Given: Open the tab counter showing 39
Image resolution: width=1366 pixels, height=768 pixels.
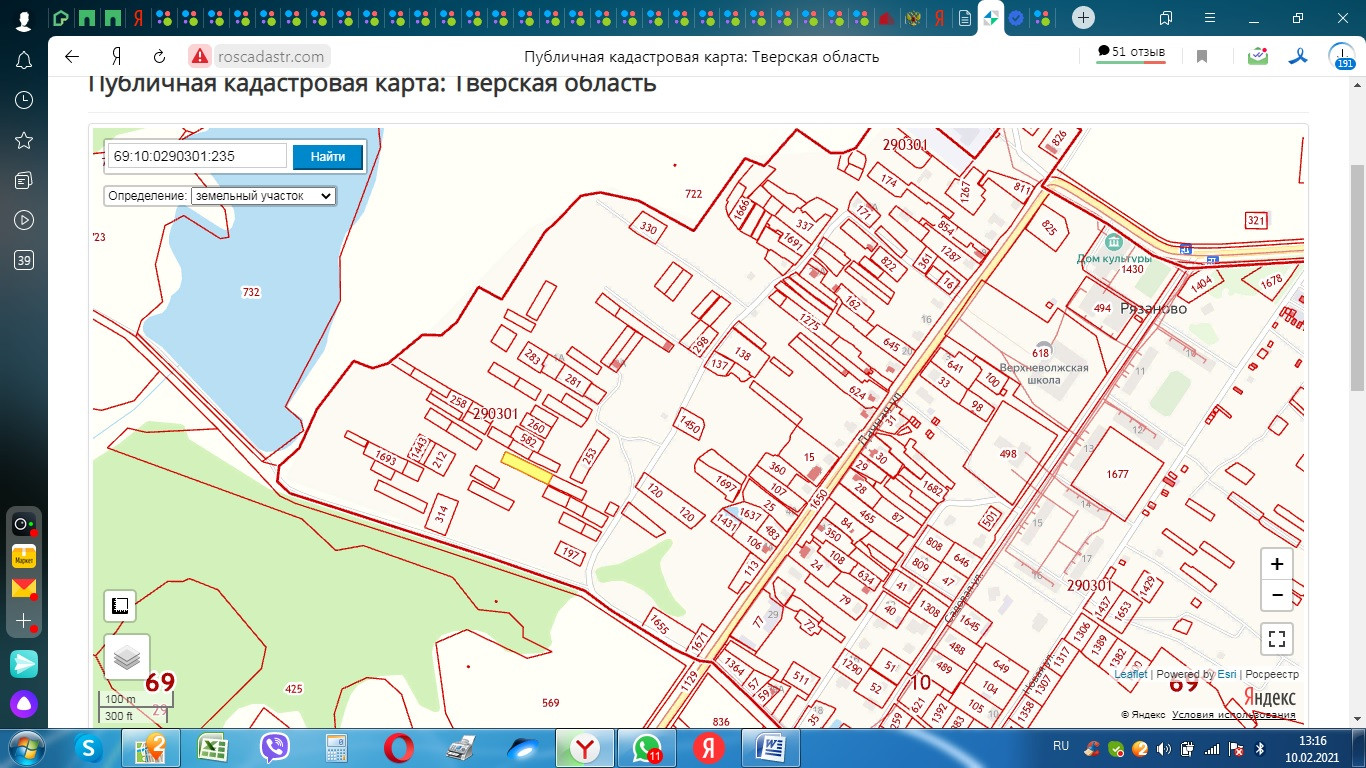Looking at the screenshot, I should (24, 260).
